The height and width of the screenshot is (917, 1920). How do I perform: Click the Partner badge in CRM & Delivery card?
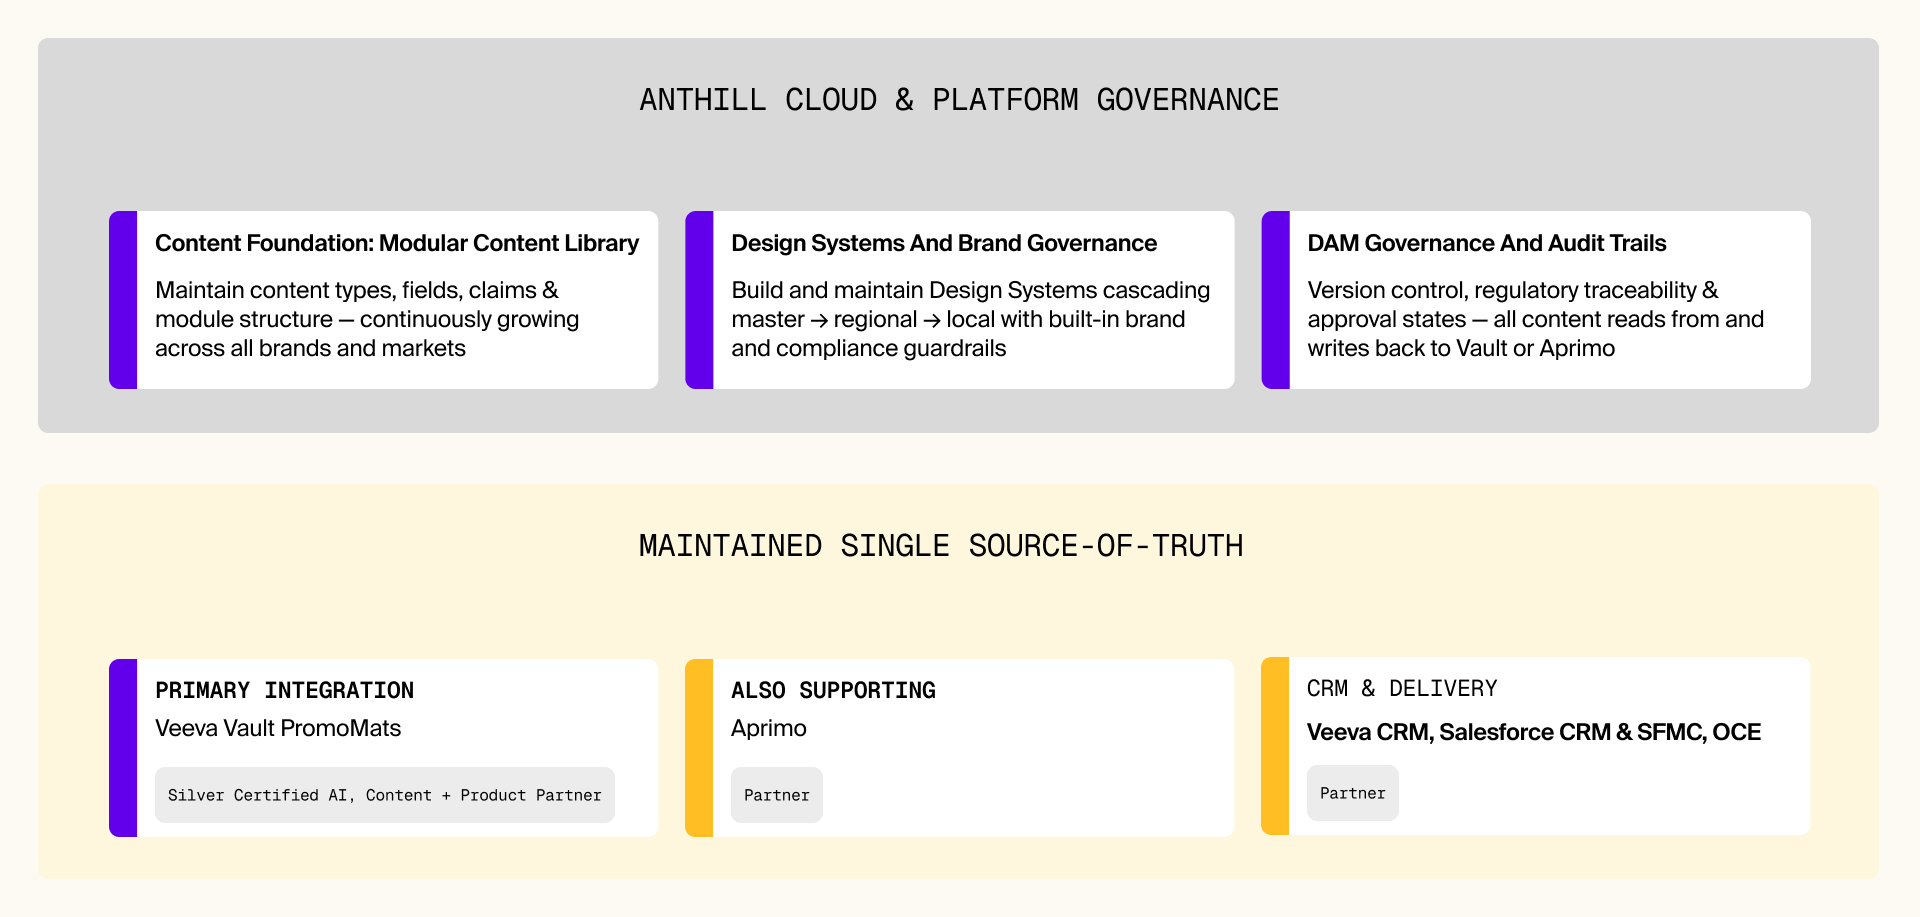(x=1353, y=793)
